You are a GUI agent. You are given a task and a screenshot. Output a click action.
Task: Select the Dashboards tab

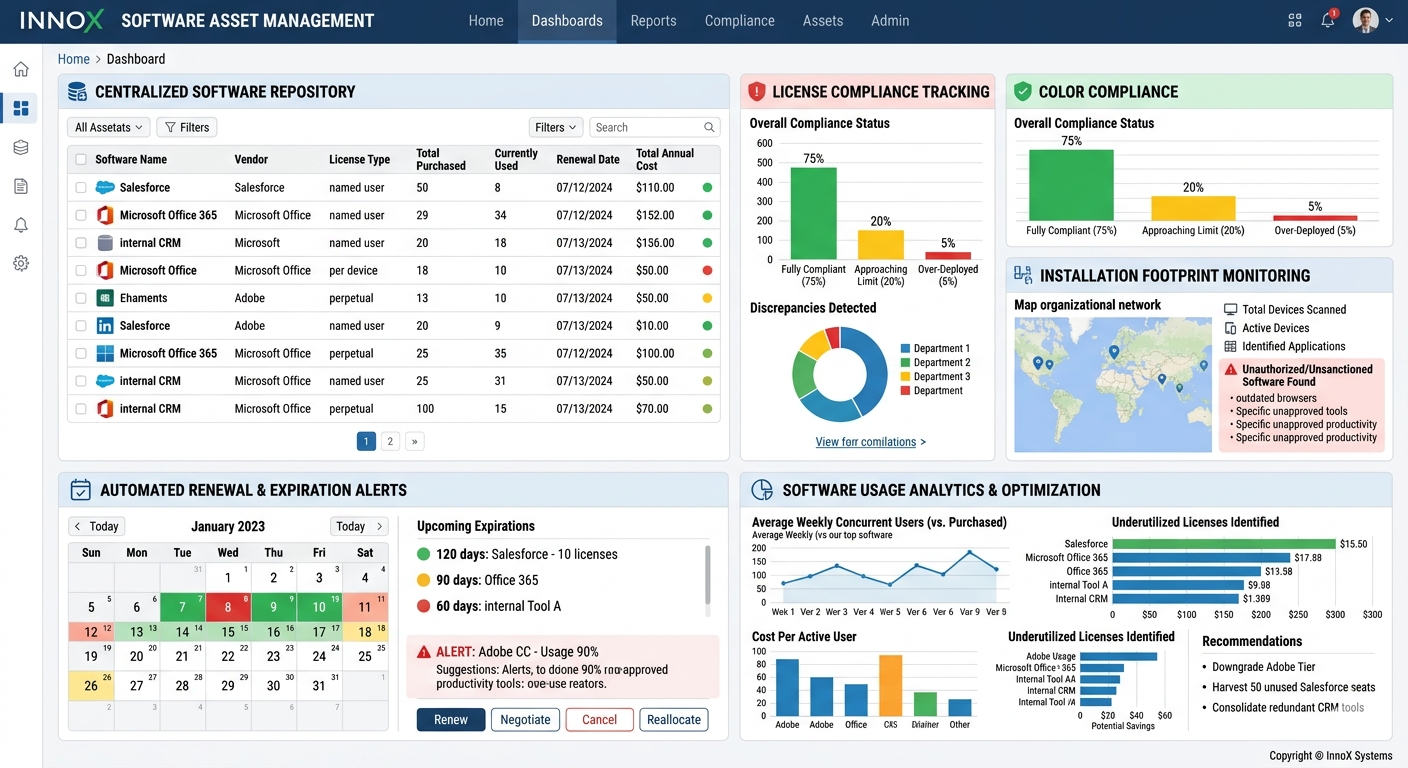click(x=567, y=20)
